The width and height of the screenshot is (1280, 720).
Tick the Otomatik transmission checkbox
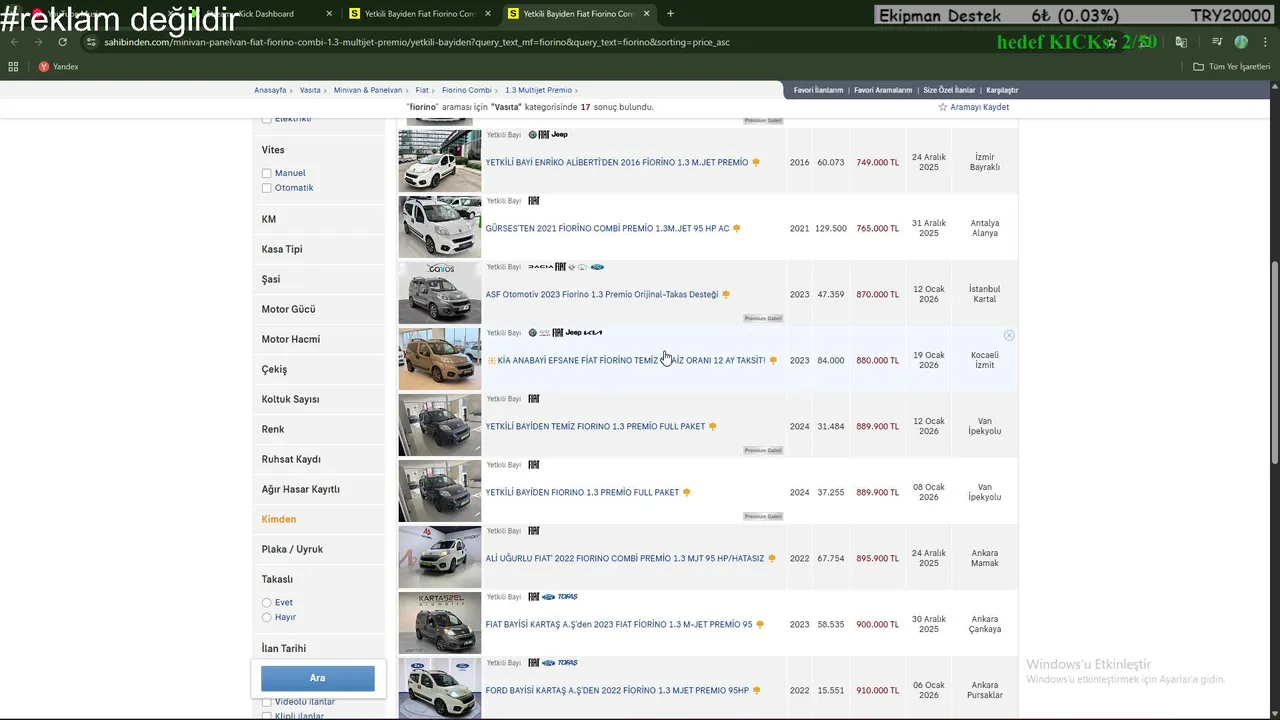(267, 188)
